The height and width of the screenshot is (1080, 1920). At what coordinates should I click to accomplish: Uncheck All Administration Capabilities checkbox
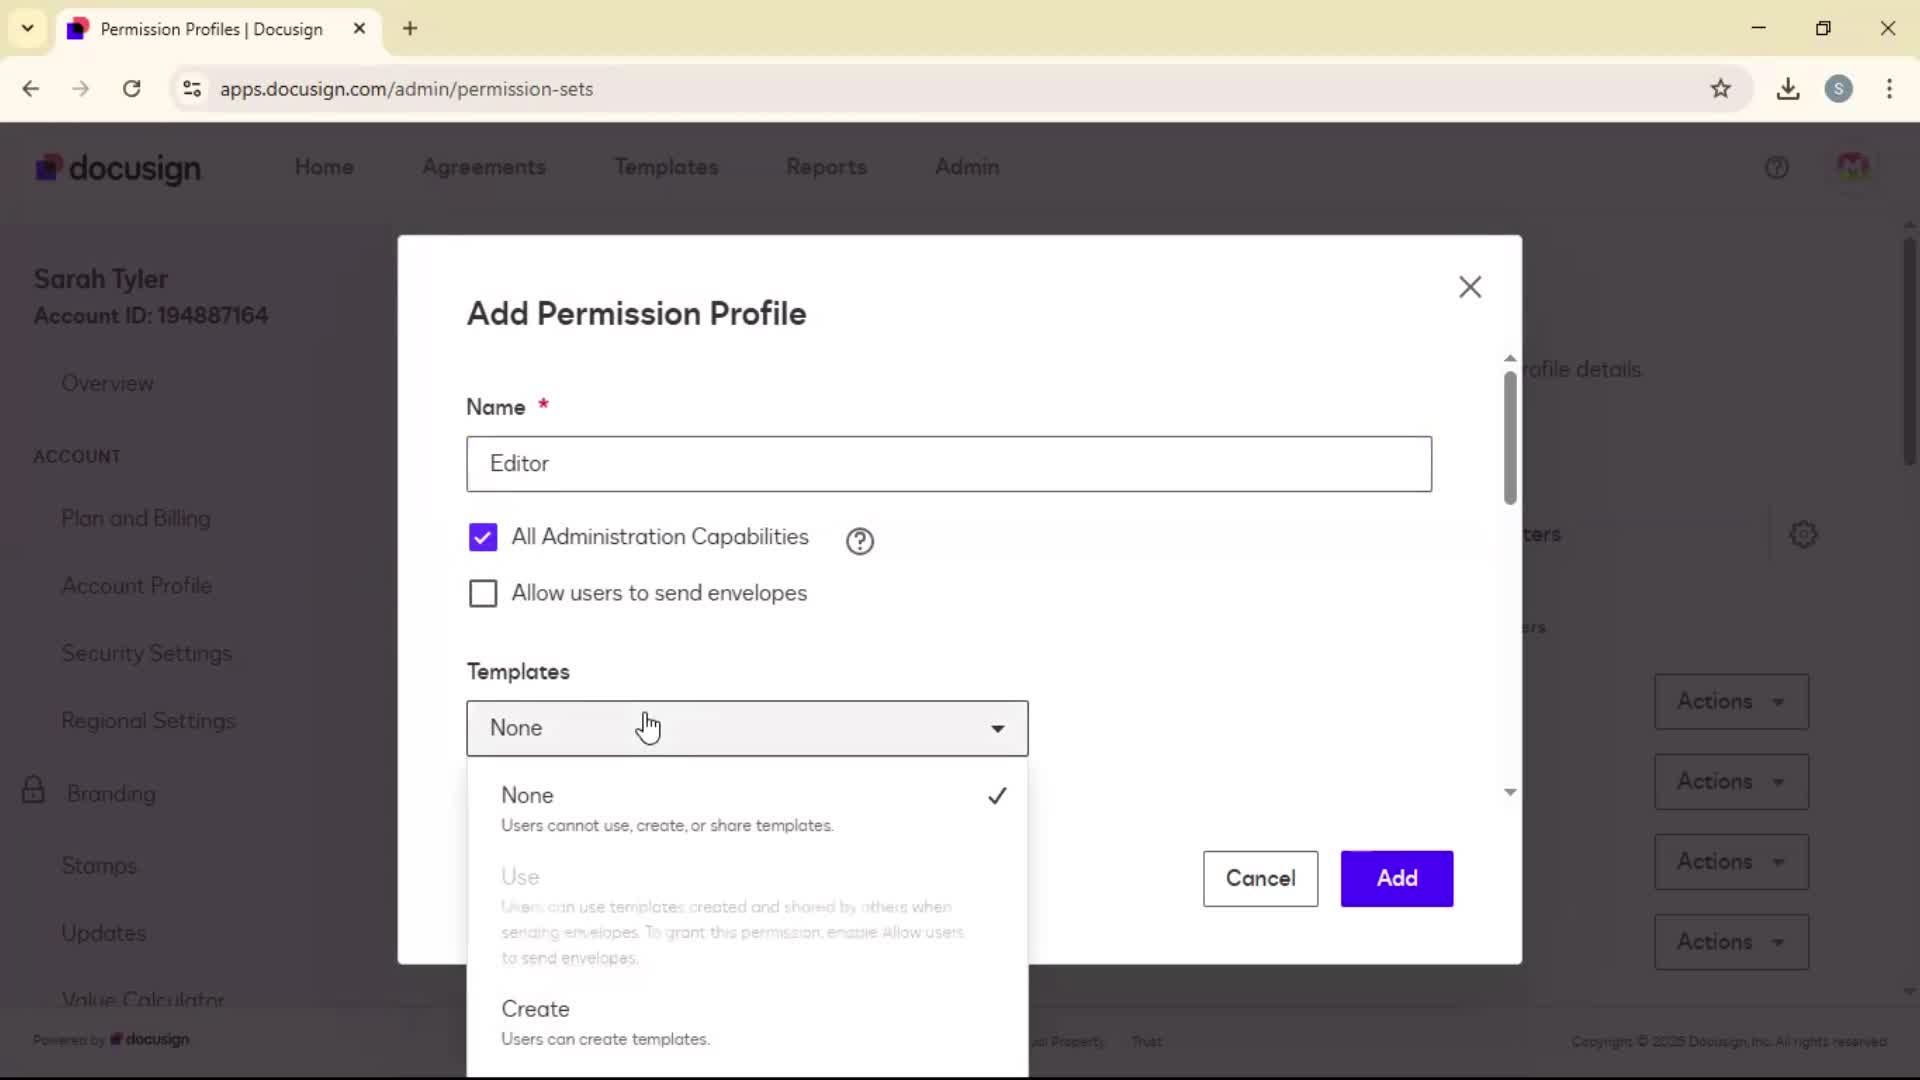(x=483, y=537)
